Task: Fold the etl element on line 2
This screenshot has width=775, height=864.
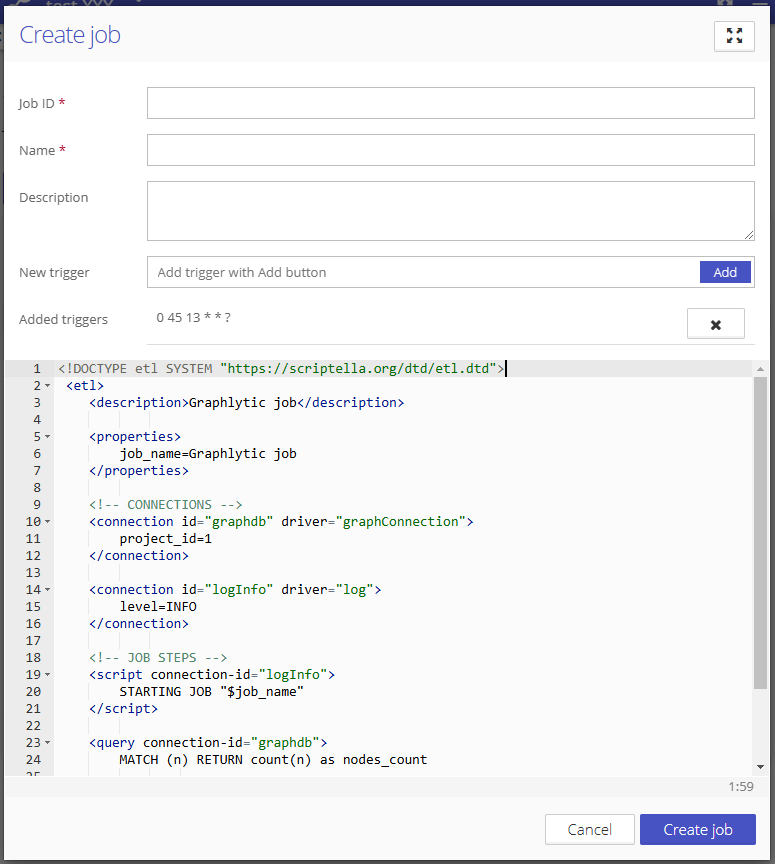Action: (x=47, y=386)
